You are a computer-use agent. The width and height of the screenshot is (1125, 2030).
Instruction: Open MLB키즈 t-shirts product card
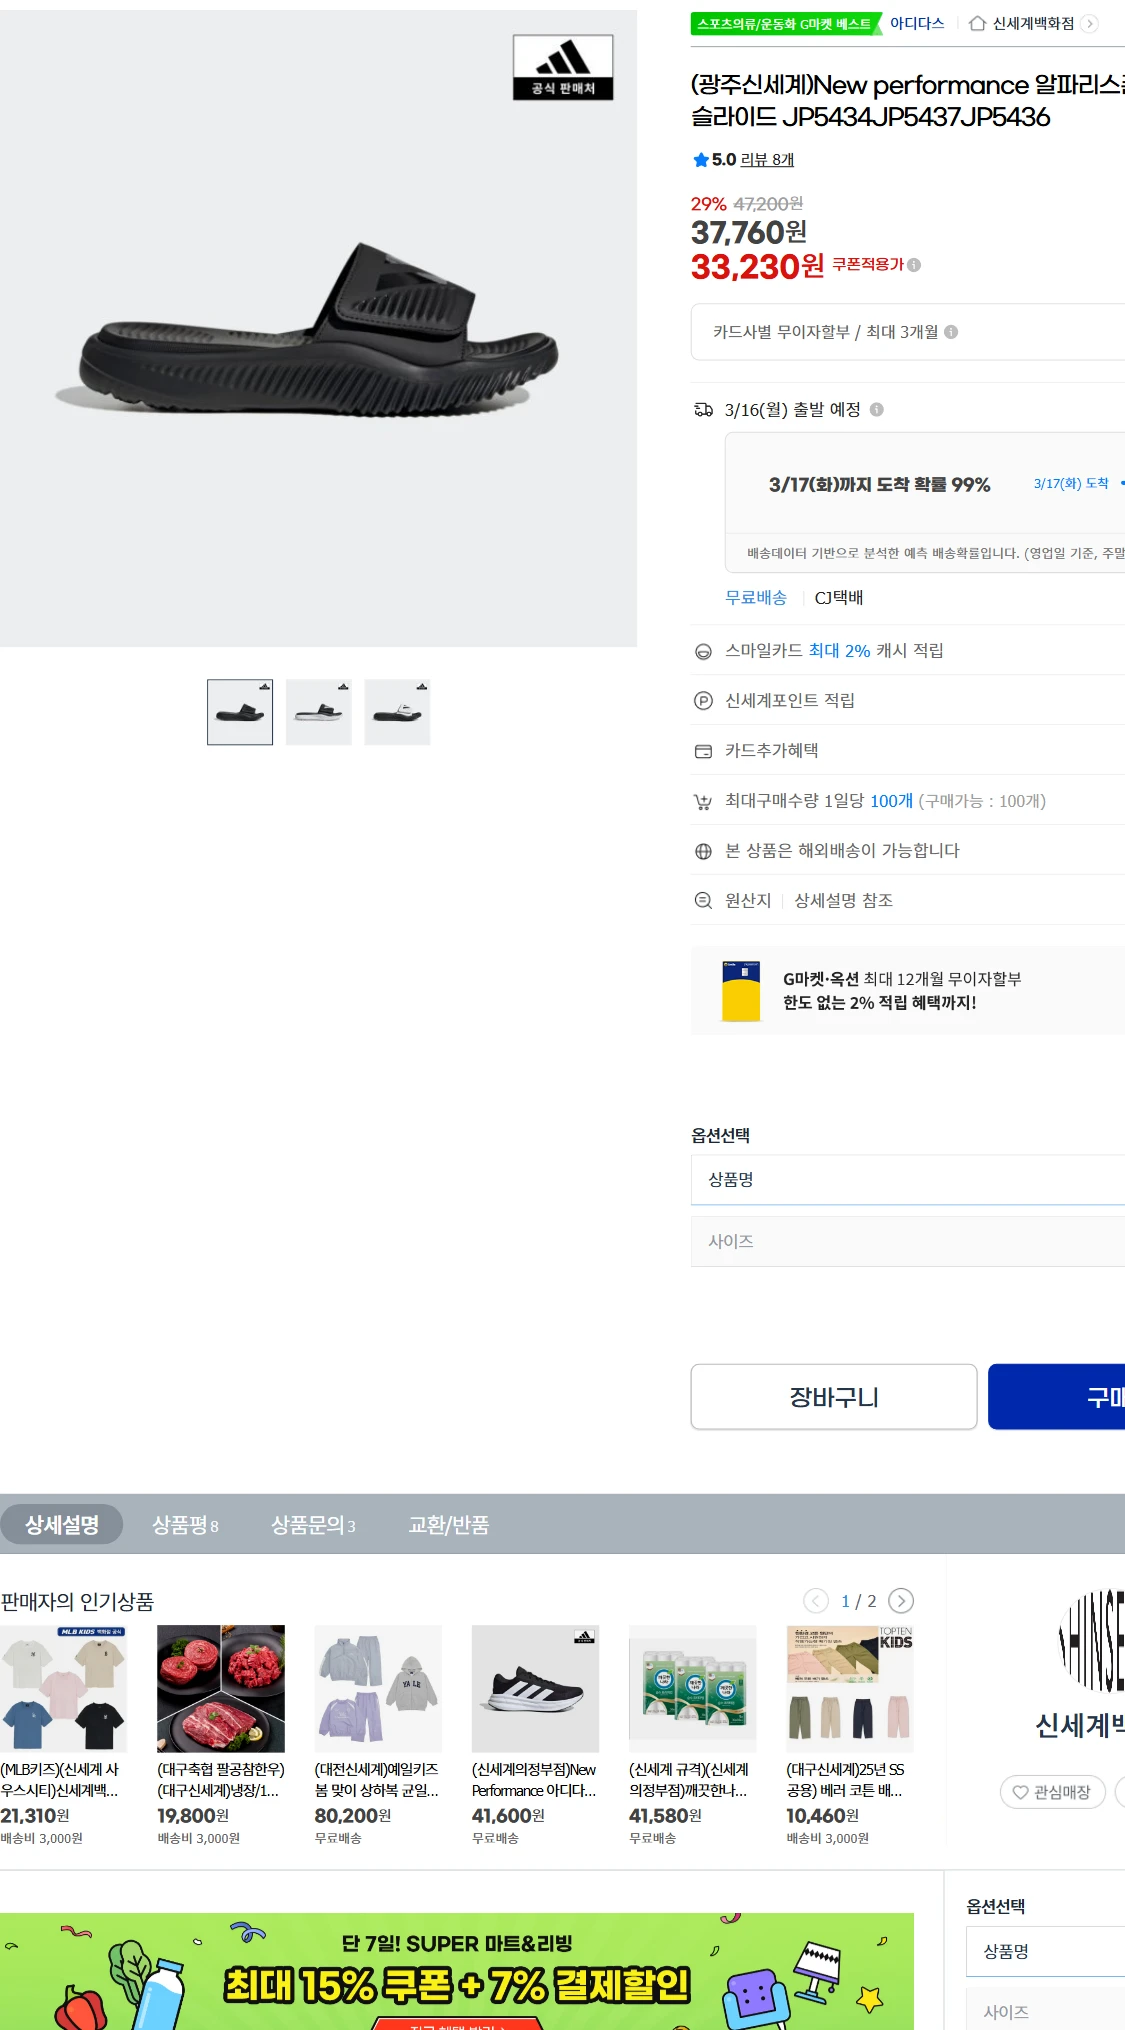click(x=63, y=1735)
